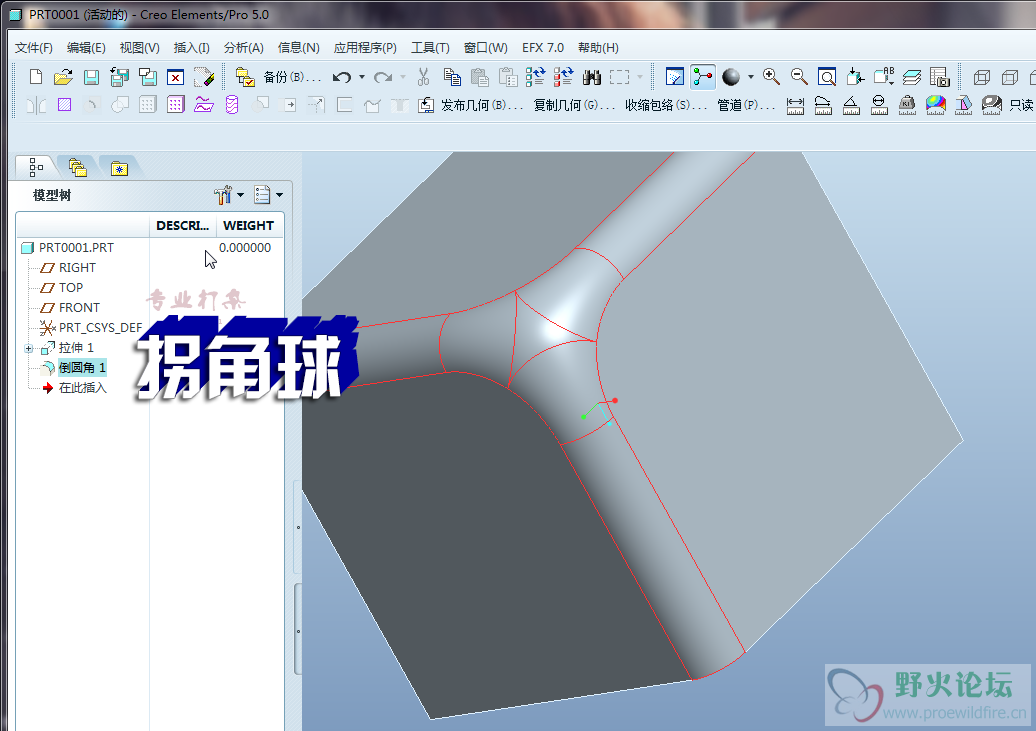The height and width of the screenshot is (731, 1036).
Task: Click the 发布几何(B)... button
Action: click(x=482, y=105)
